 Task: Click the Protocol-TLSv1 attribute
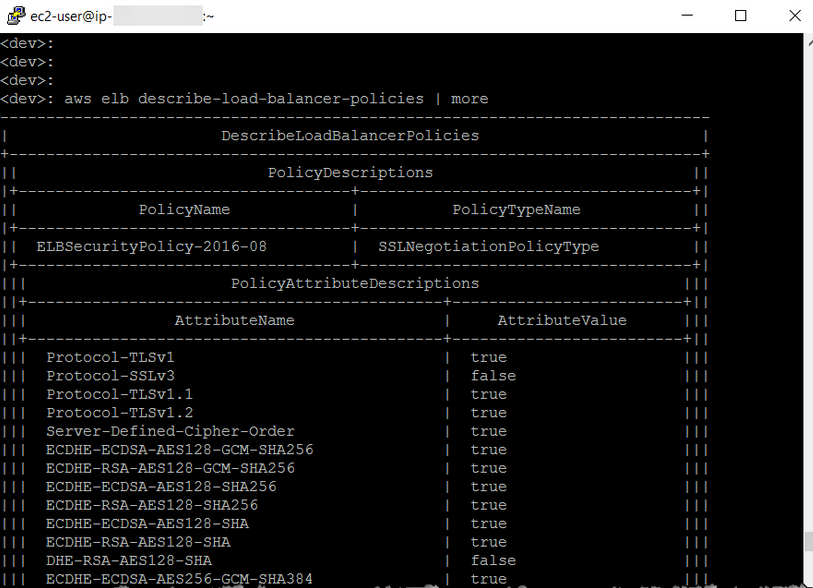pyautogui.click(x=110, y=357)
